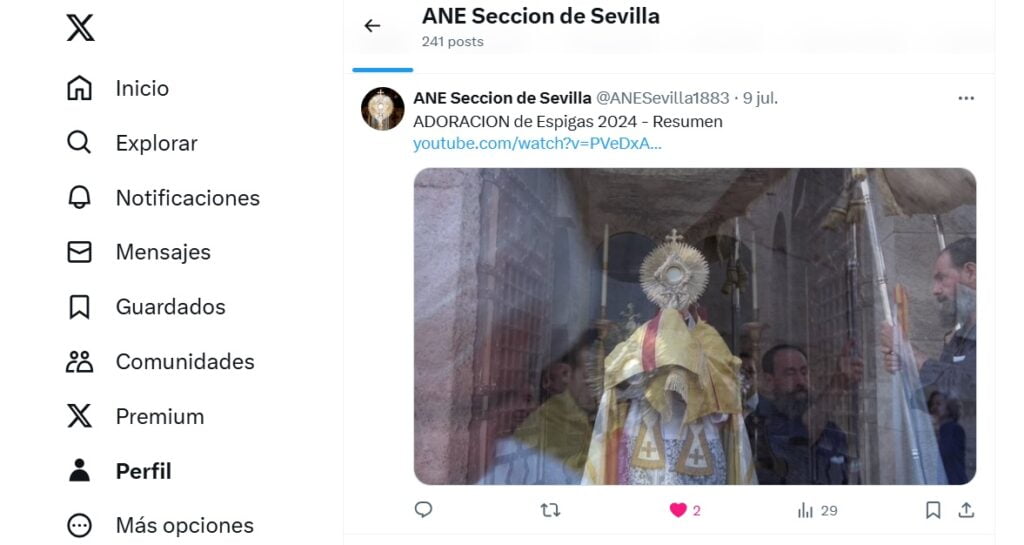Bookmark the post with bookmark icon
Screen dimensions: 1024x545
point(933,510)
